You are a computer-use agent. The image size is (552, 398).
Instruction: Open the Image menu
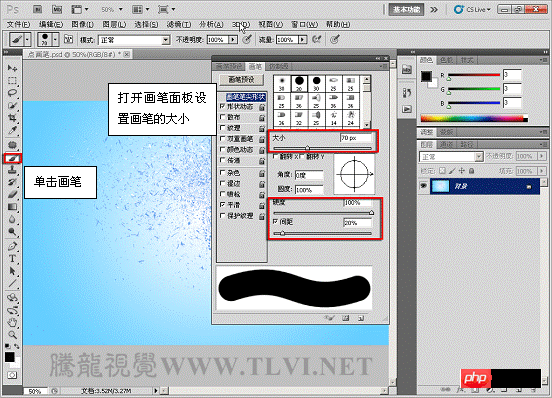[x=82, y=24]
